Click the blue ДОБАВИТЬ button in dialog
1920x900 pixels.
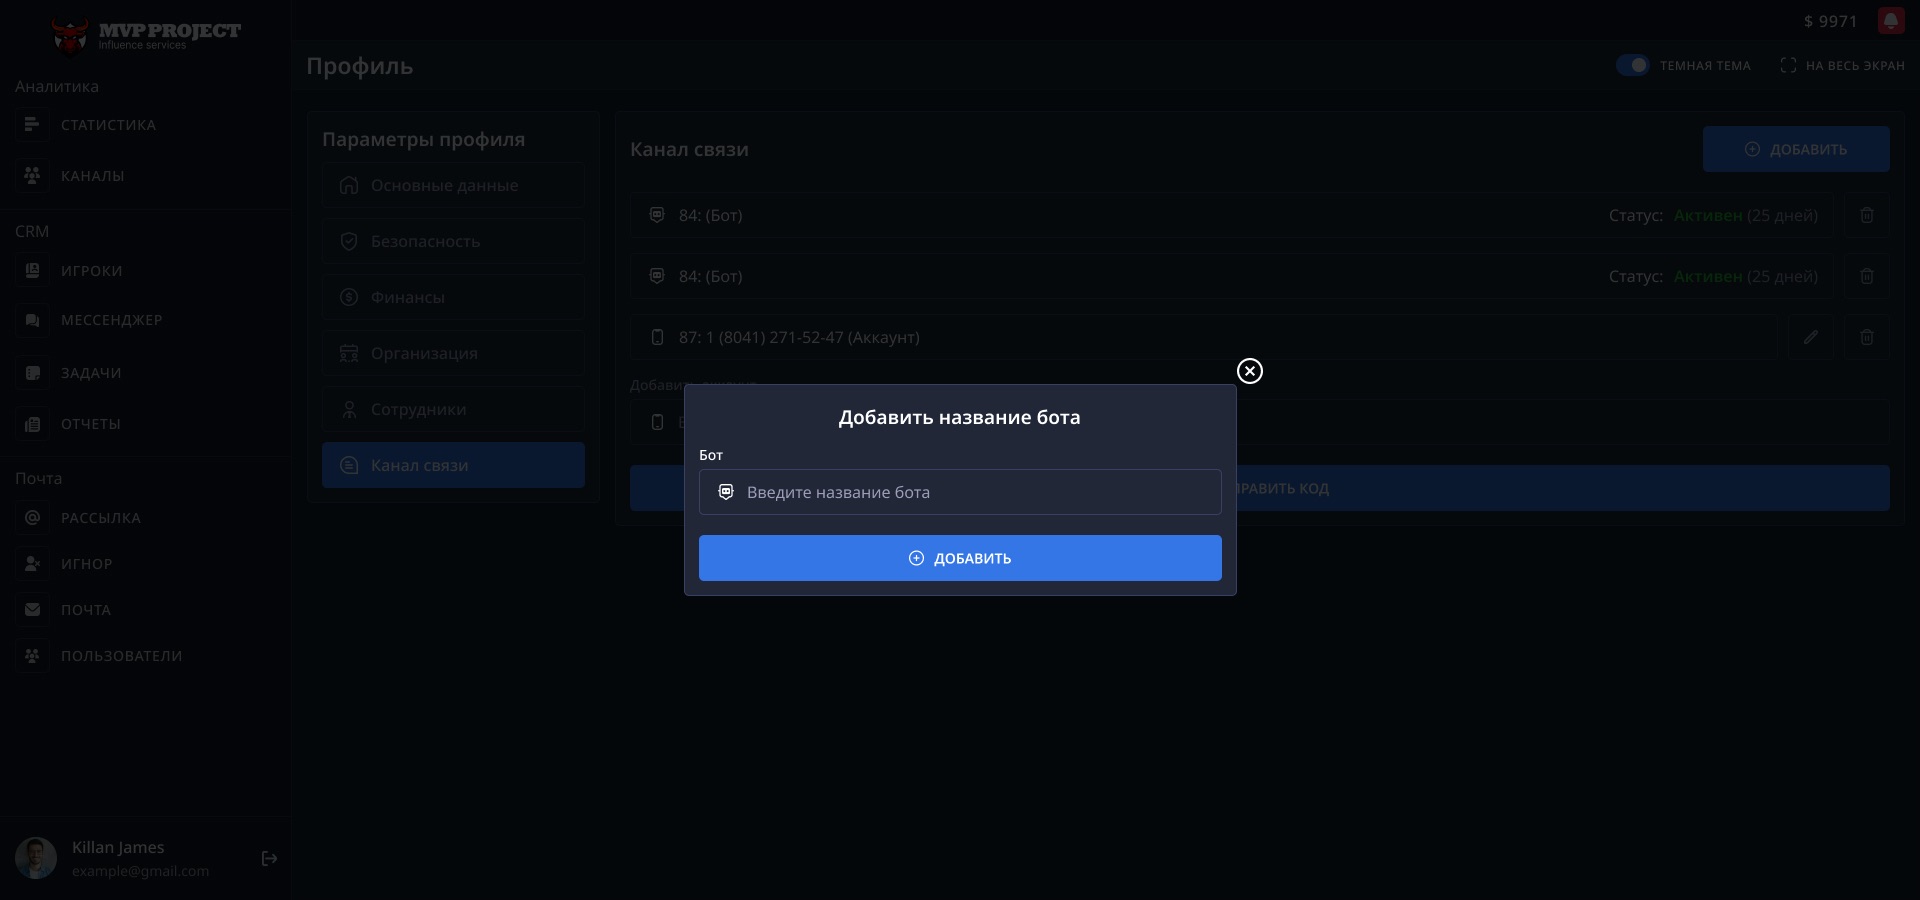pos(960,558)
